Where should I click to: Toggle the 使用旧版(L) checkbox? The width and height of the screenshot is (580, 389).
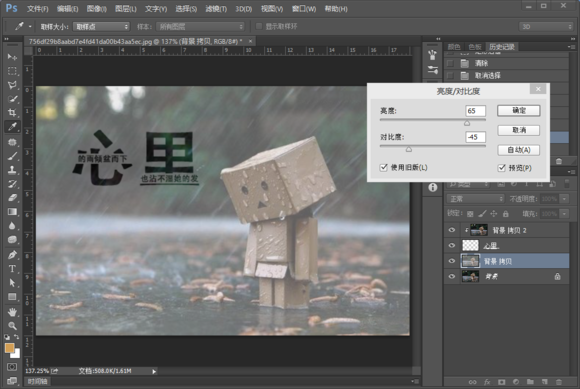pos(384,168)
